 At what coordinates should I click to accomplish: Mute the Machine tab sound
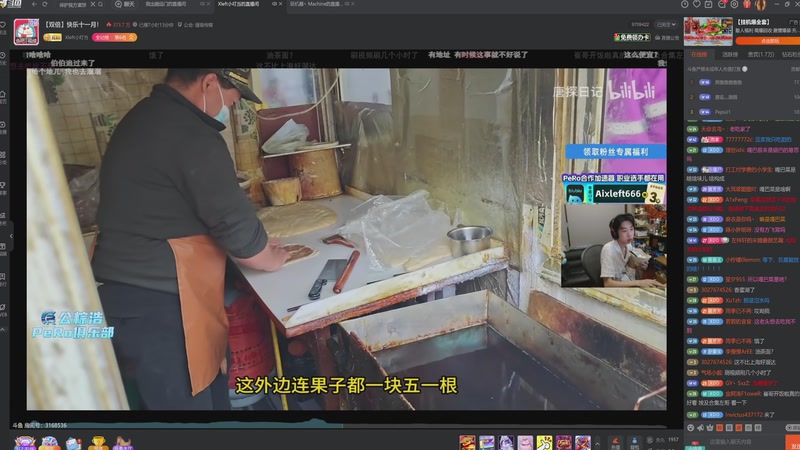click(x=346, y=4)
